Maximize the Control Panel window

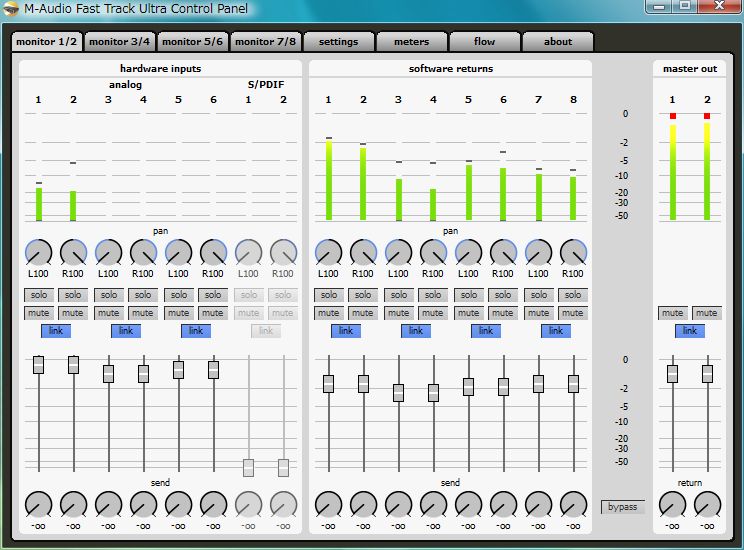685,7
